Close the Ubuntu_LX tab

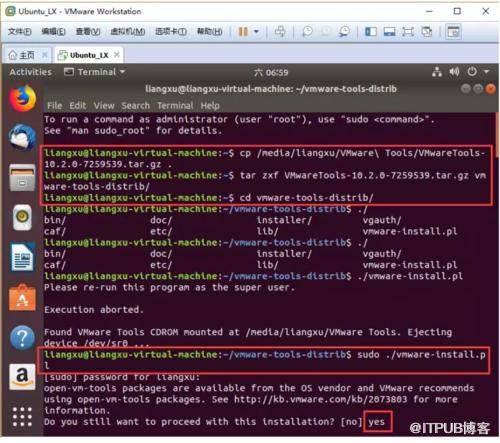point(116,55)
